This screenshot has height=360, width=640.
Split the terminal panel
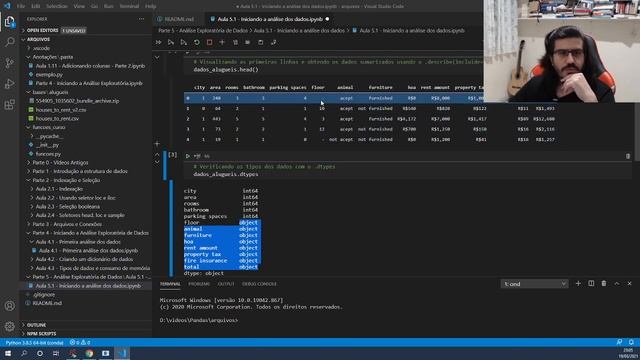[591, 284]
